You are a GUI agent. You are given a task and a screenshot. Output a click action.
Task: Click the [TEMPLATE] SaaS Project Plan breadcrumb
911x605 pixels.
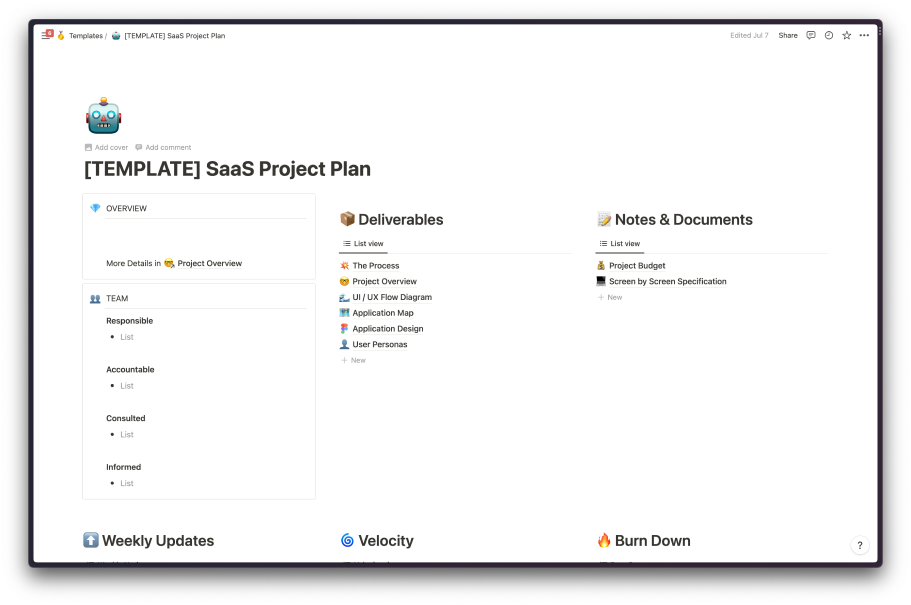(175, 35)
